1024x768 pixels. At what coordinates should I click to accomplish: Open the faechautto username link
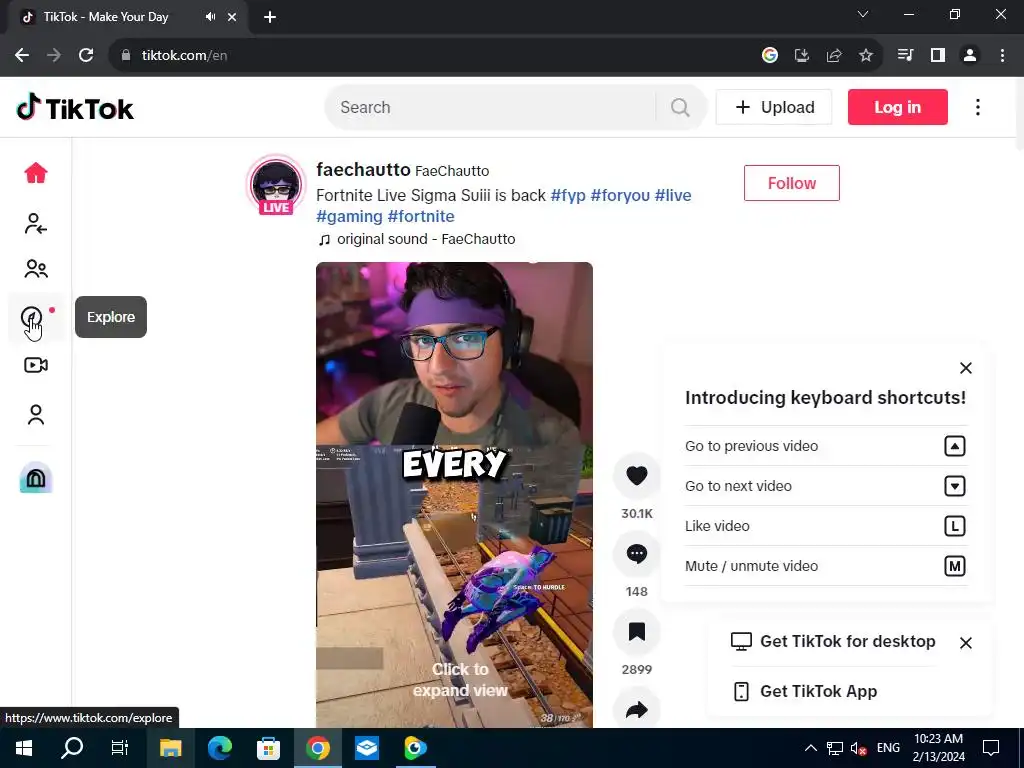click(363, 170)
